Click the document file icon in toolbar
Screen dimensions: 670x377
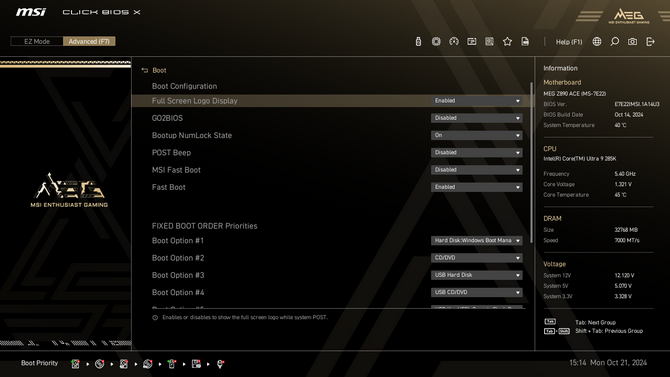[525, 41]
